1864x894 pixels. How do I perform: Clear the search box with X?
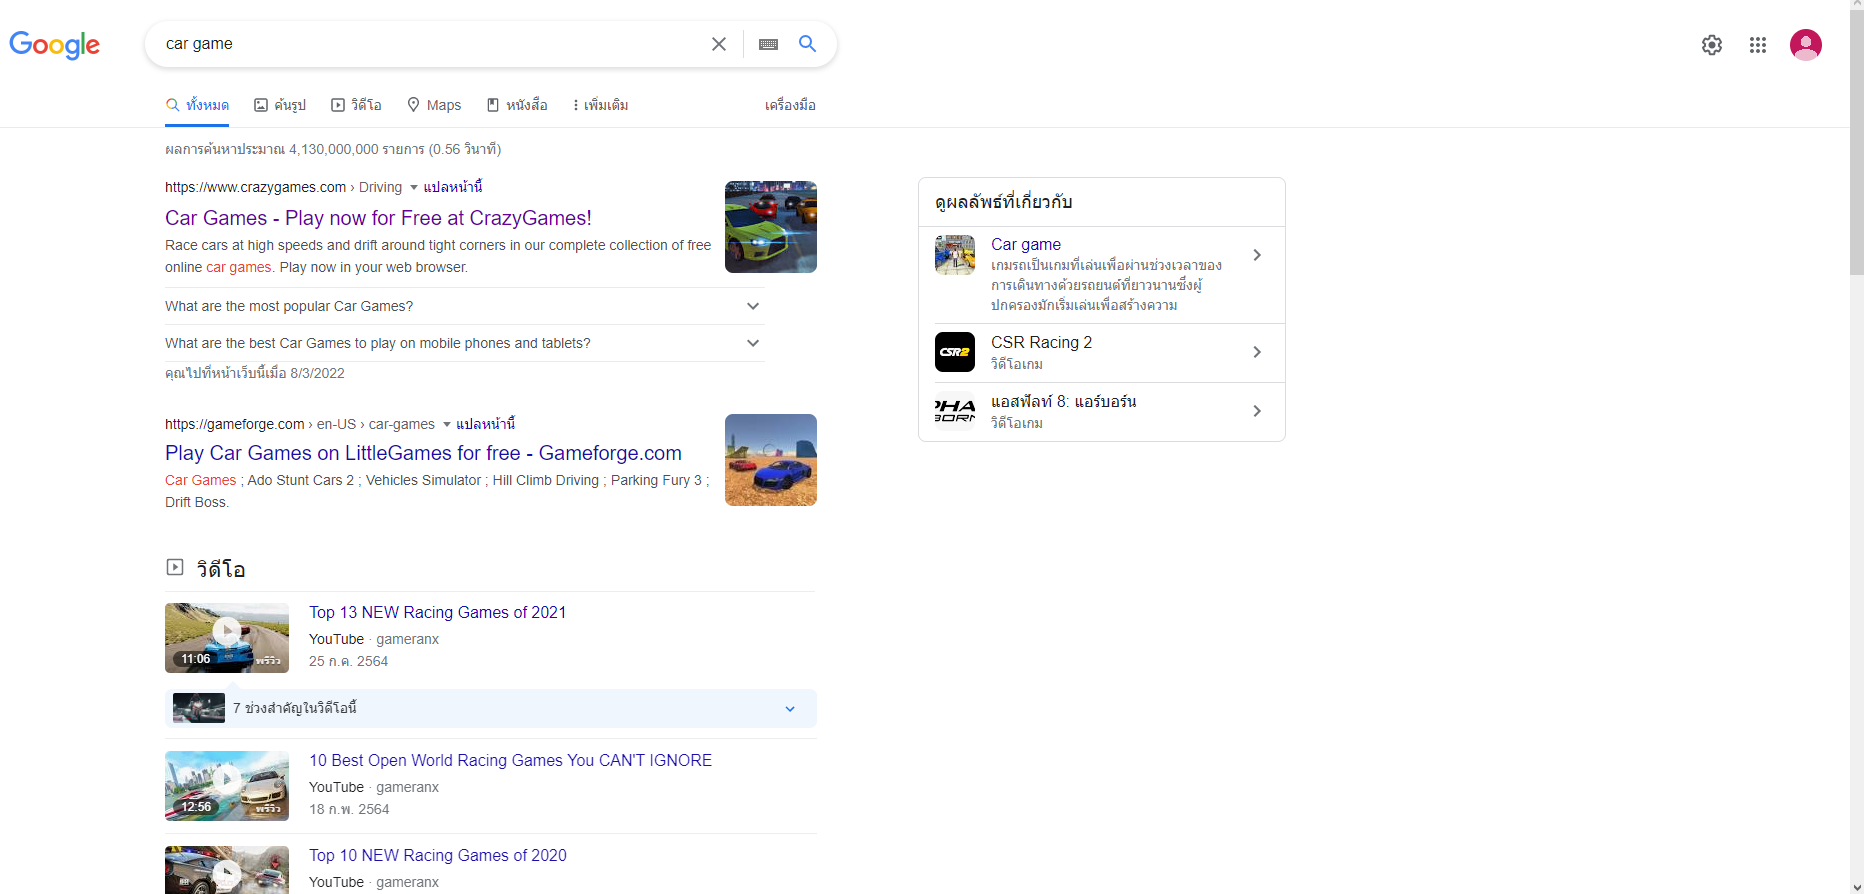[719, 44]
